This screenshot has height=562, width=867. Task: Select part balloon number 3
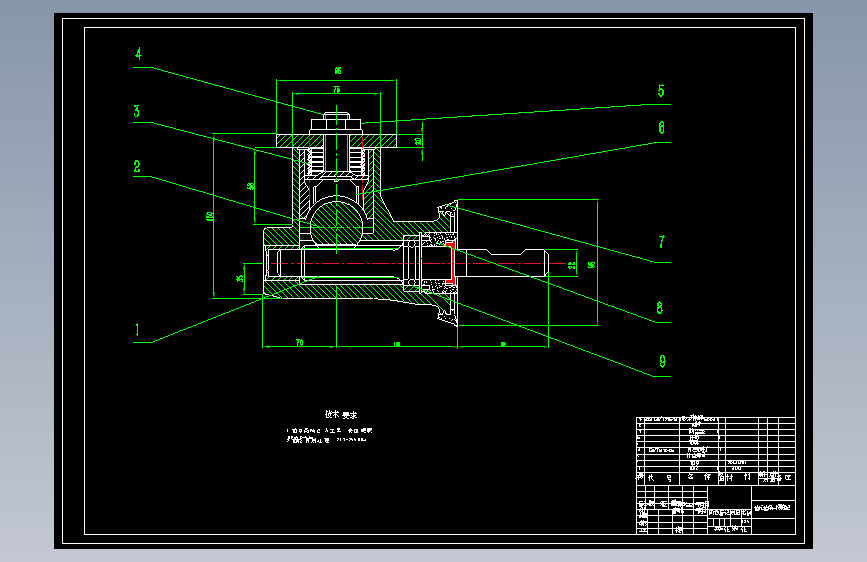[137, 111]
